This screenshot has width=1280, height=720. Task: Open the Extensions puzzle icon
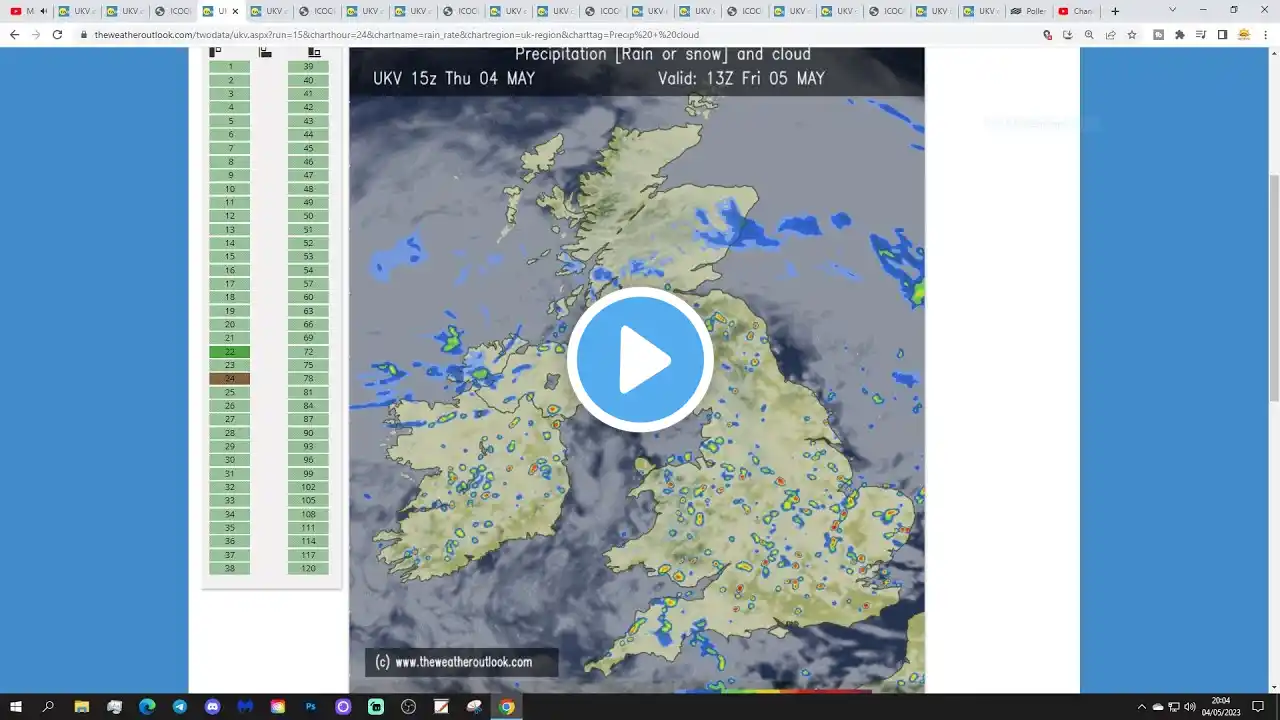1180,34
